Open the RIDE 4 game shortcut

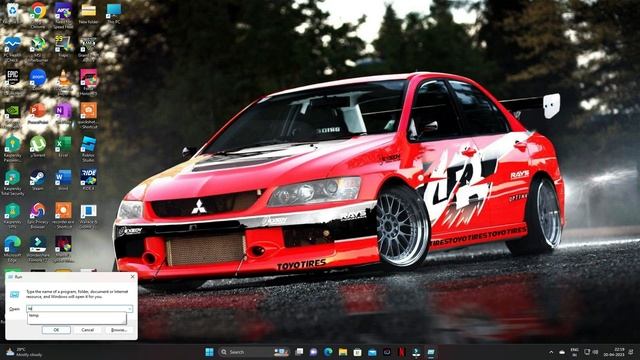88,180
